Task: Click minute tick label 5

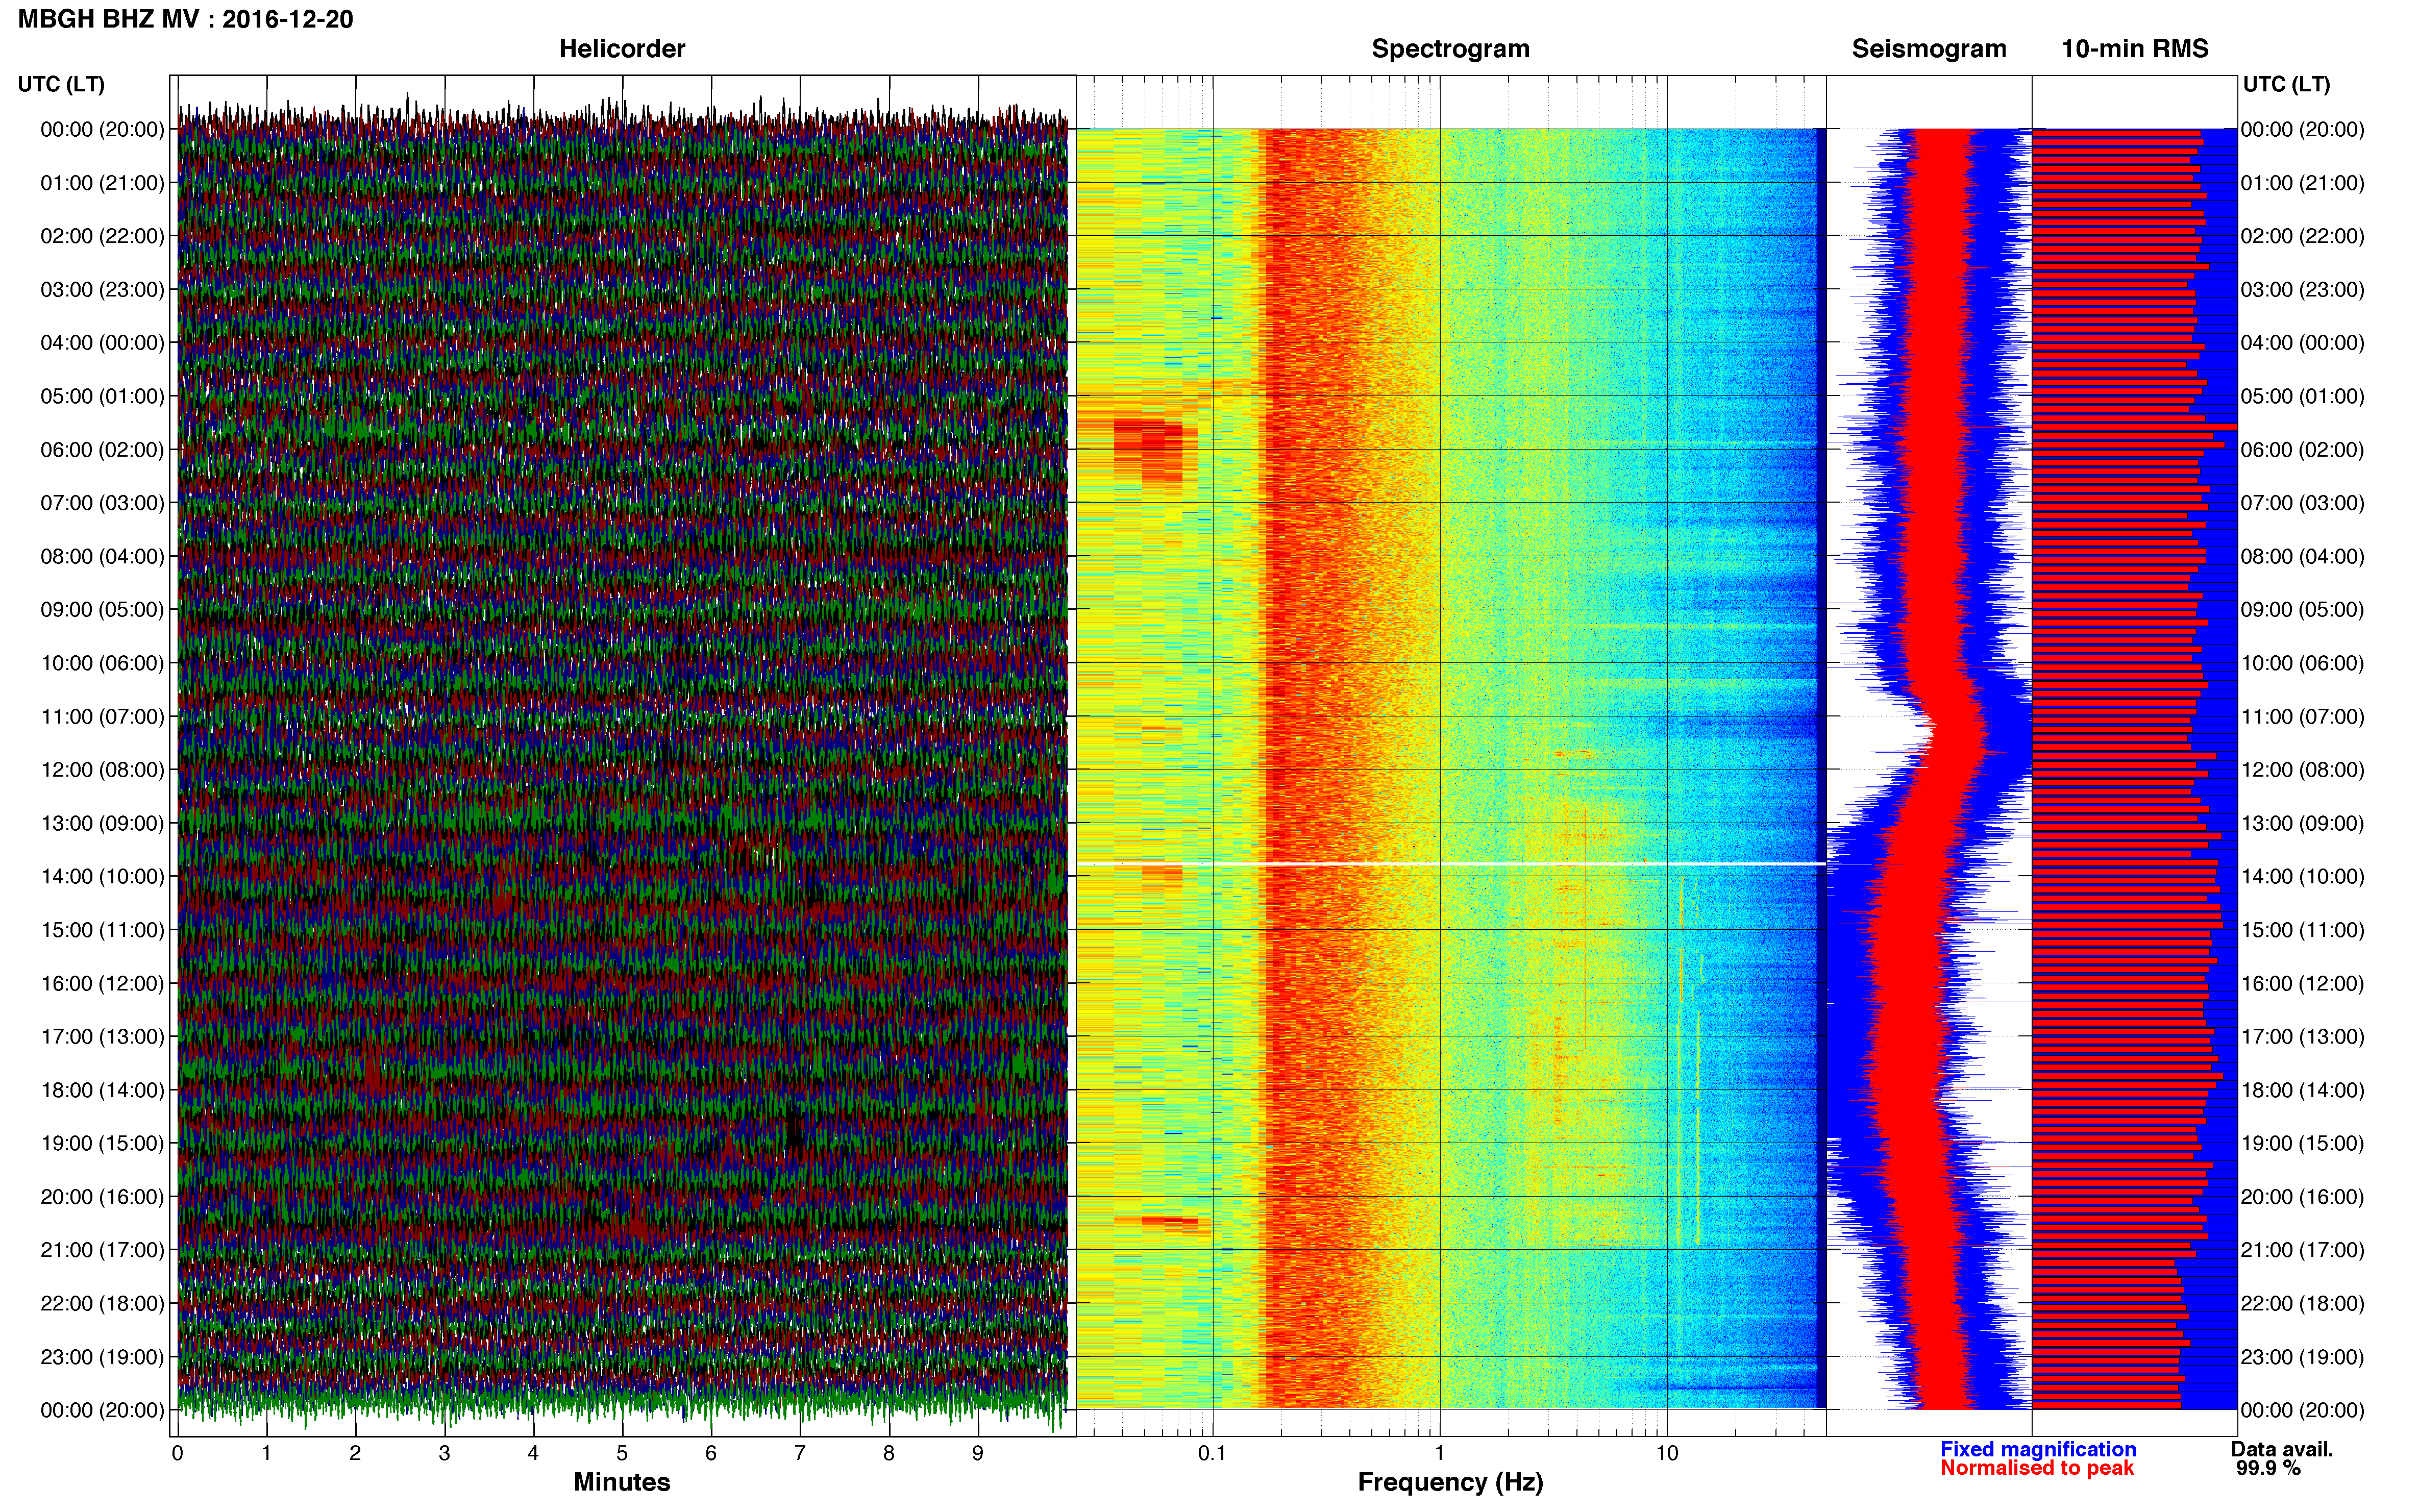Action: (622, 1453)
